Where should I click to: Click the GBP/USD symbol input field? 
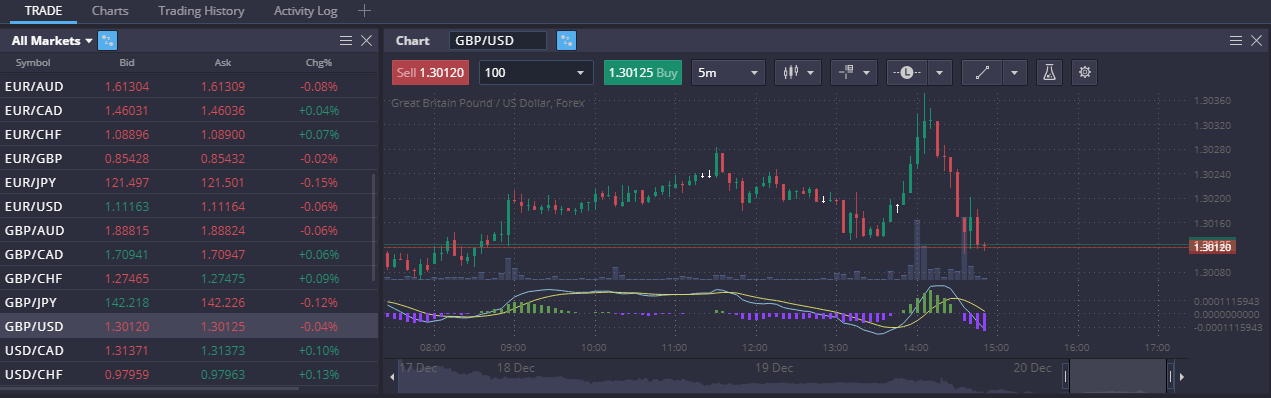[x=498, y=41]
